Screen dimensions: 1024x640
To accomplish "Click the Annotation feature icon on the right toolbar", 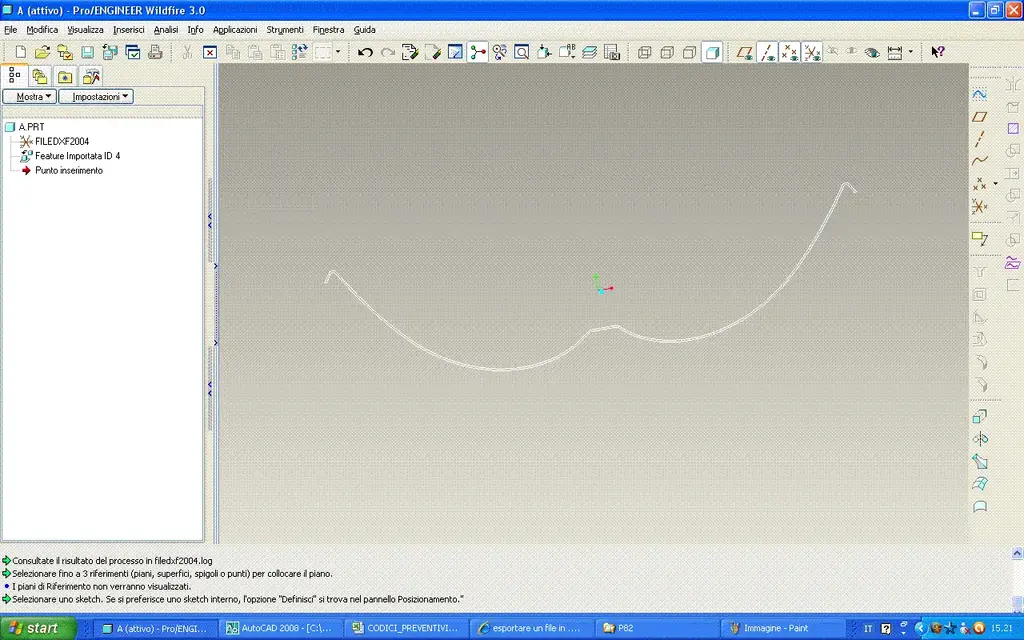I will click(x=980, y=238).
